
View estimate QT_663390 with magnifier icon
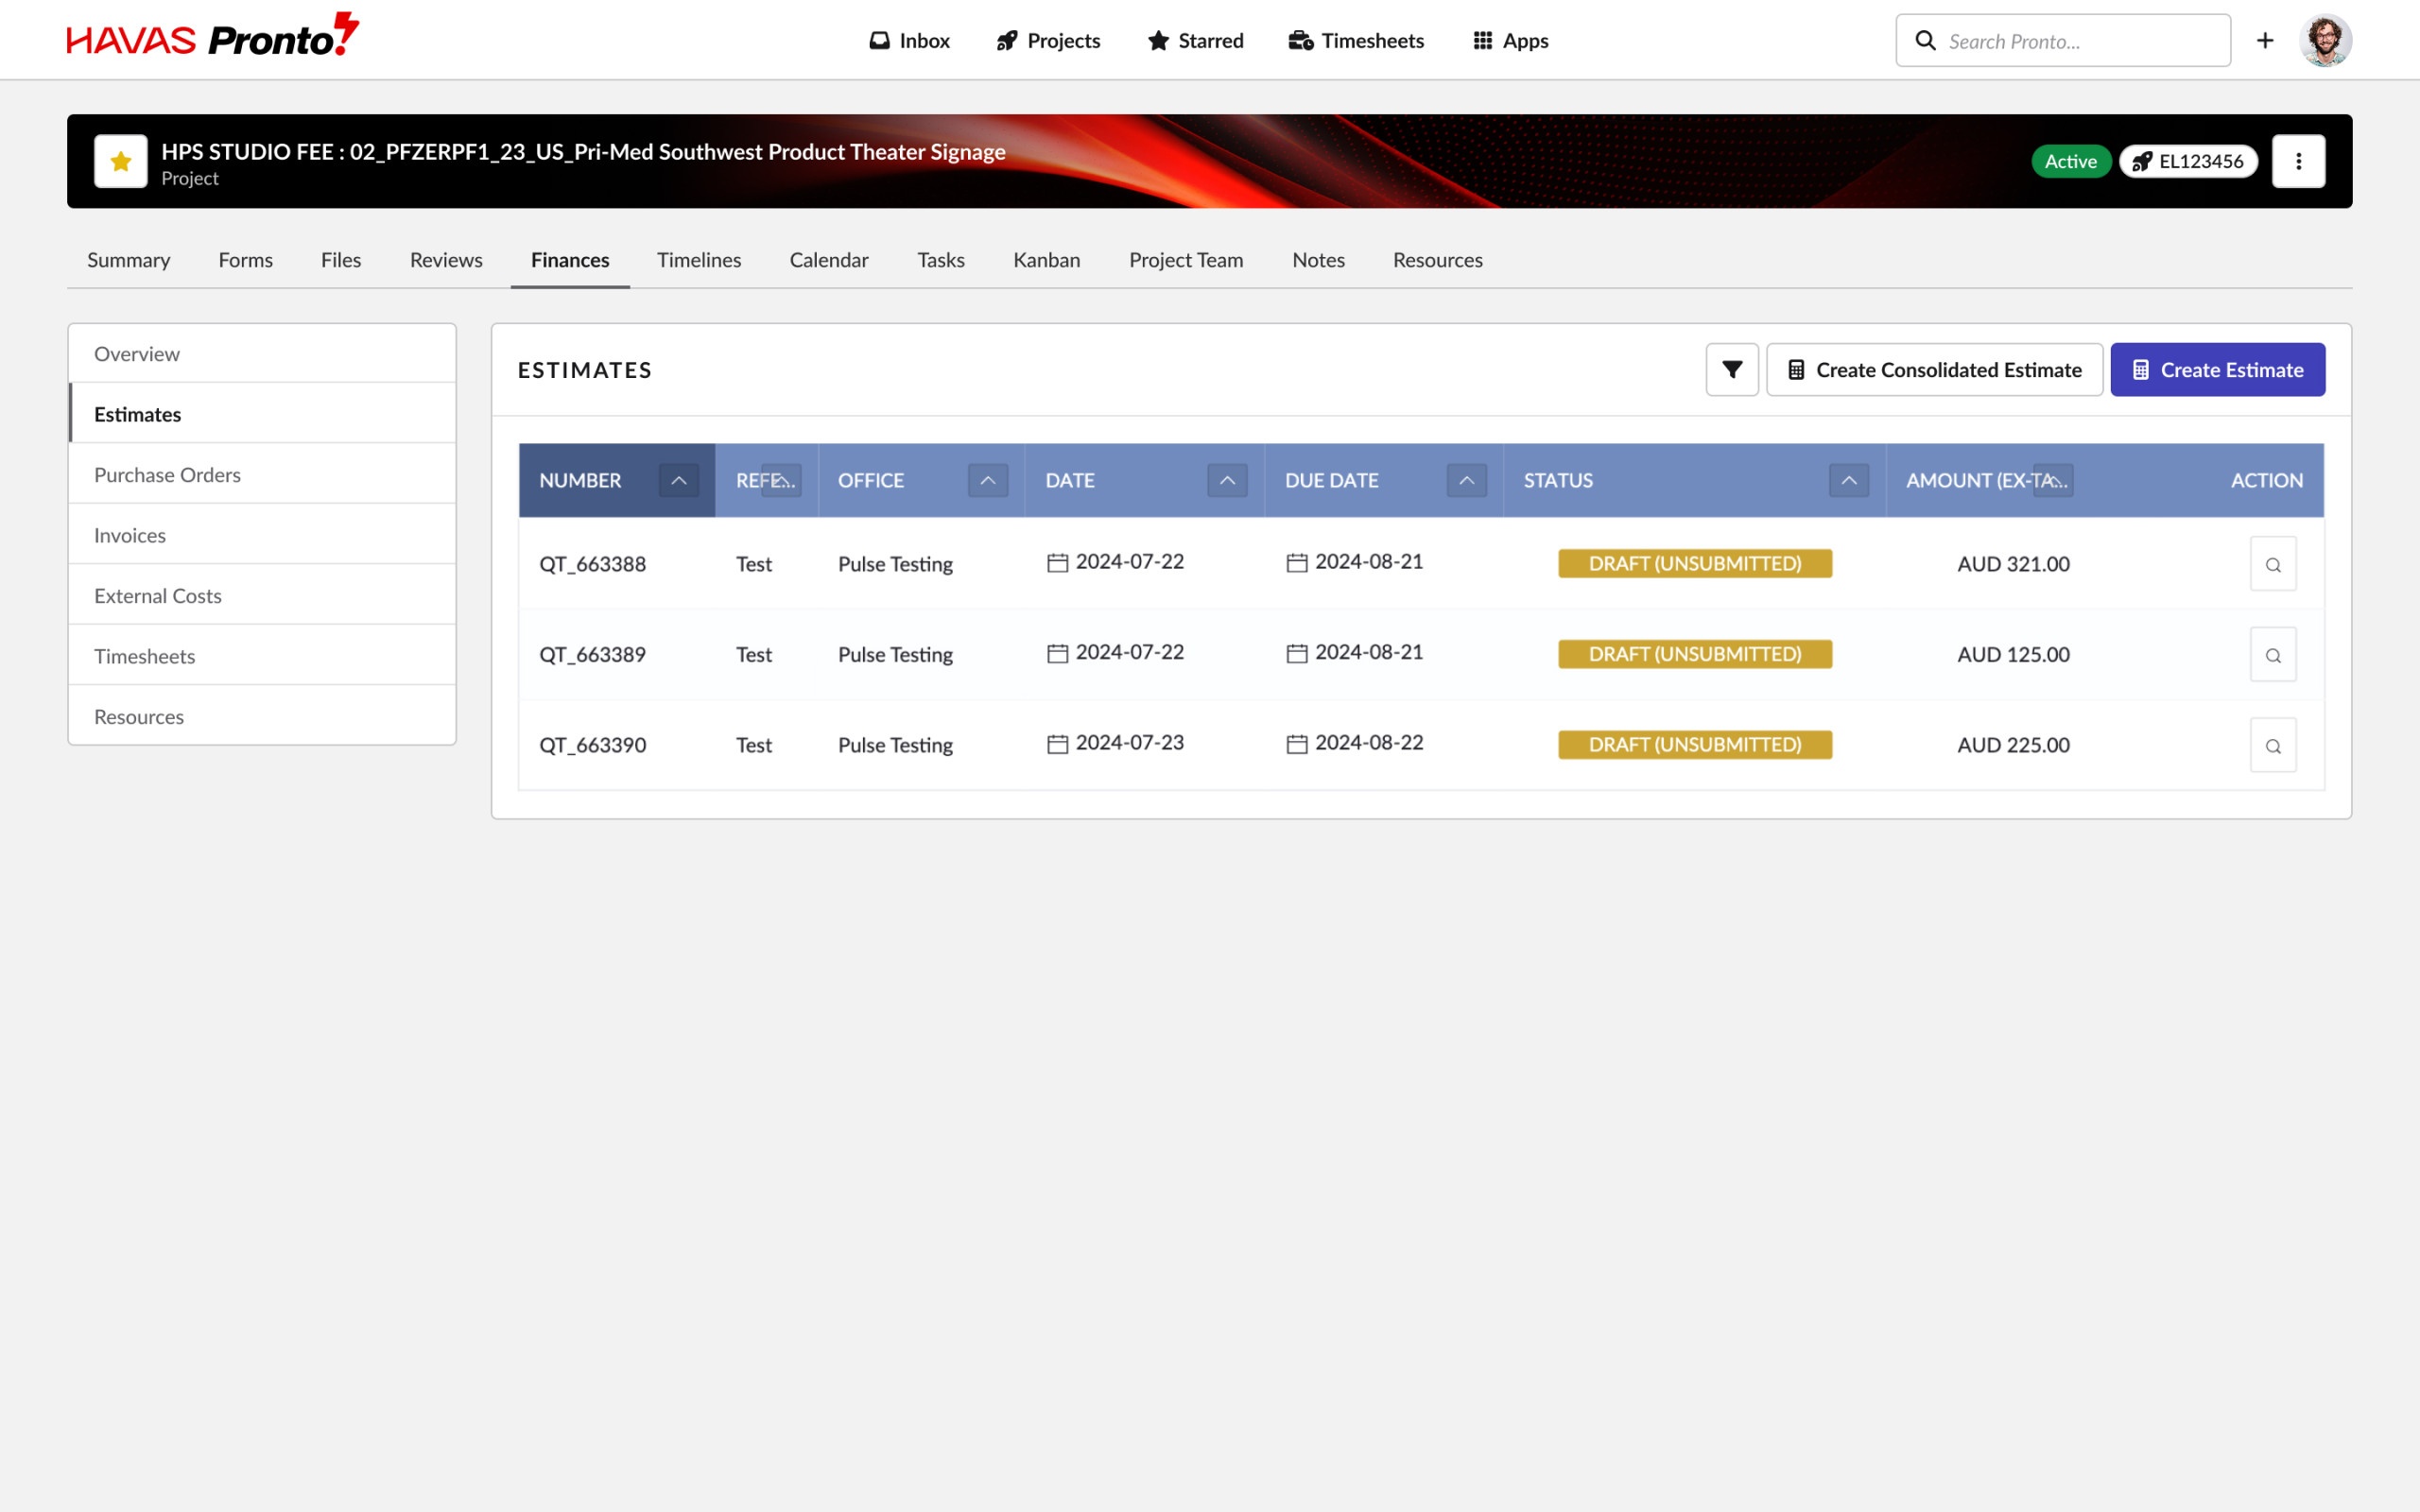pos(2273,746)
